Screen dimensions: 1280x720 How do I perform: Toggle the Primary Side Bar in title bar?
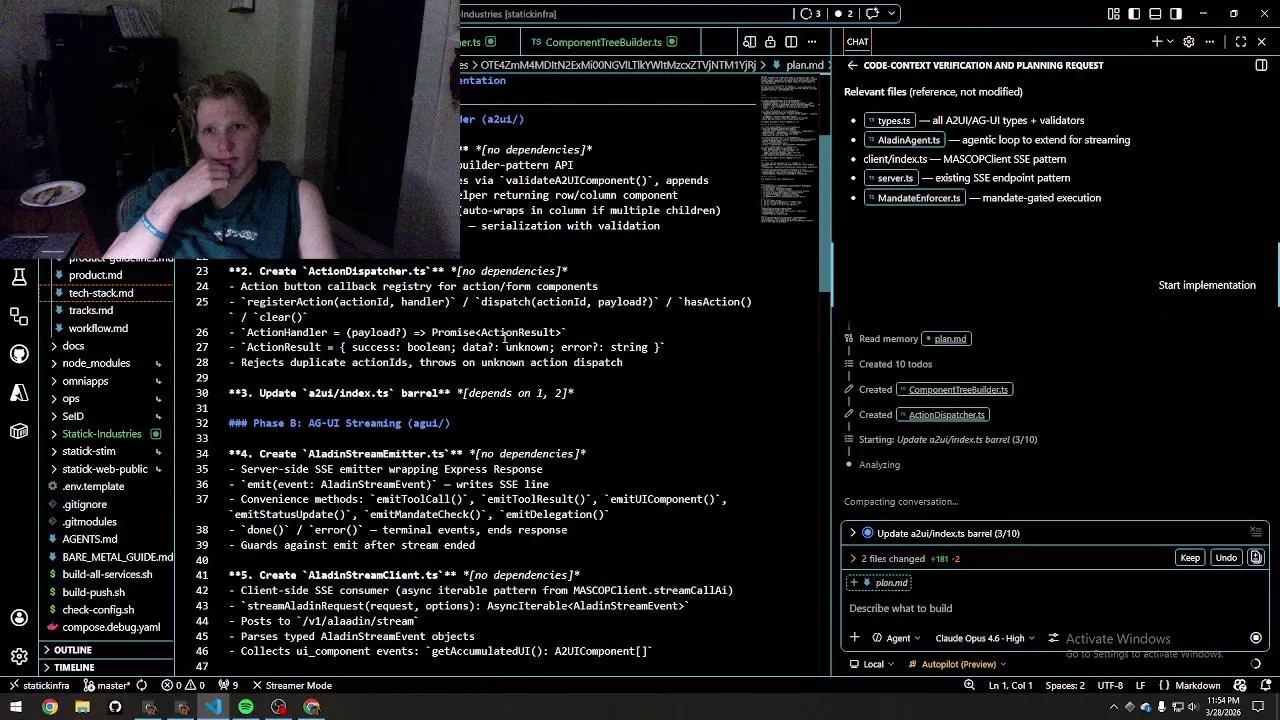1135,14
